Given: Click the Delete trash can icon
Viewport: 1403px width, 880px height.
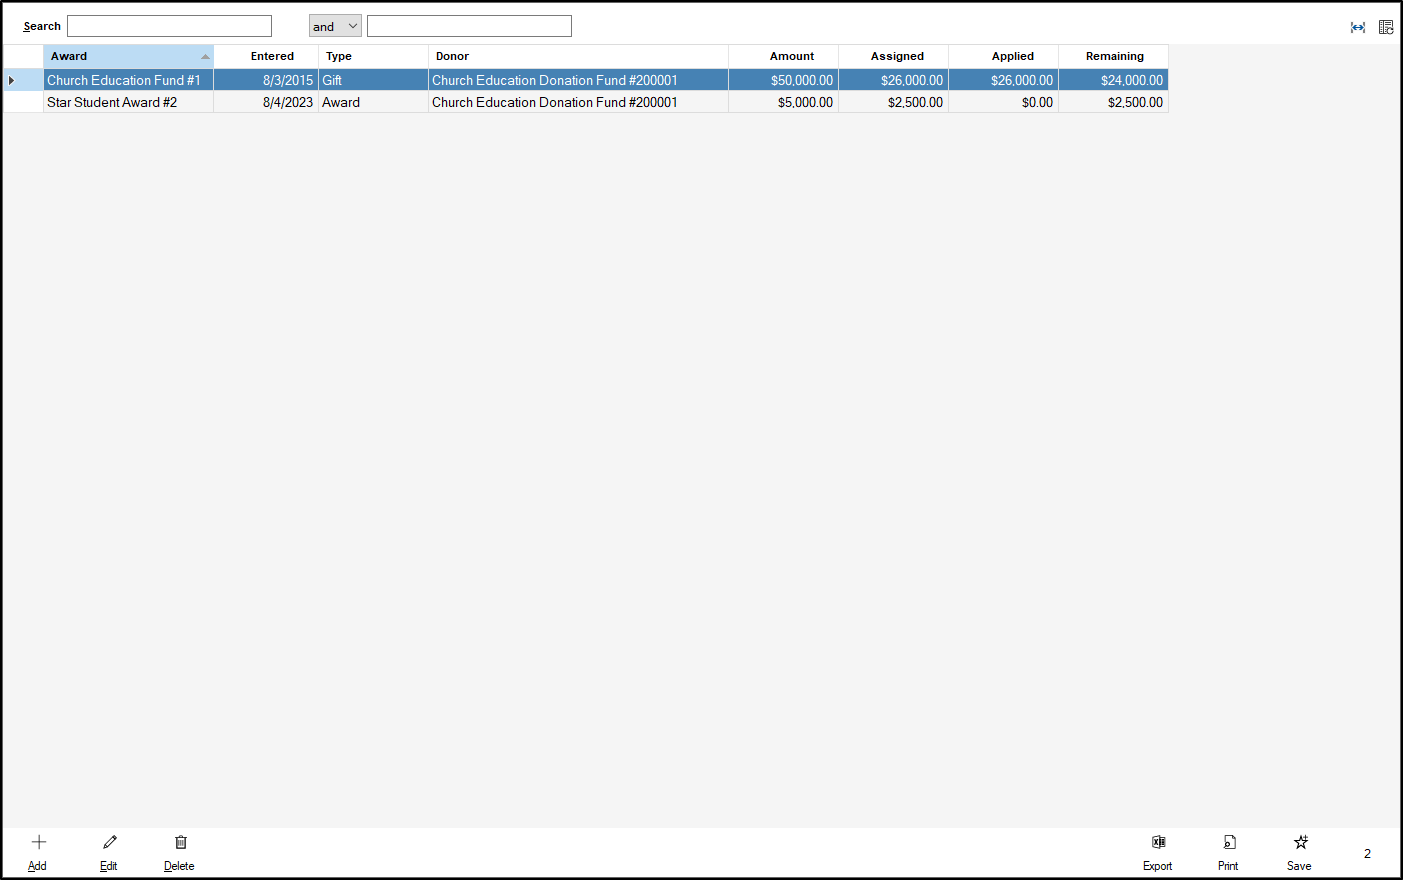Looking at the screenshot, I should (180, 843).
